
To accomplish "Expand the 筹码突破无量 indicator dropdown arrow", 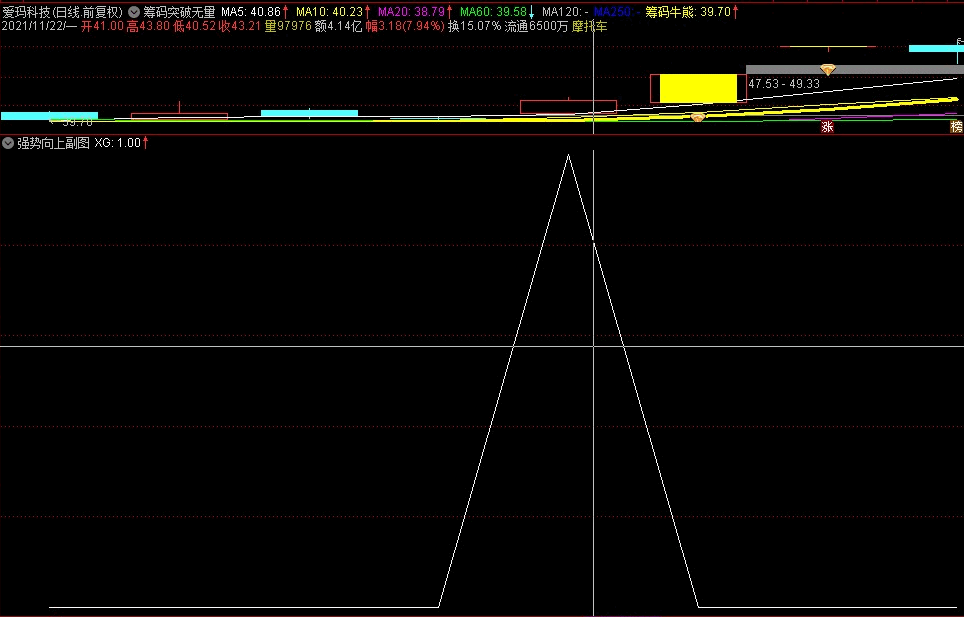I will [133, 12].
